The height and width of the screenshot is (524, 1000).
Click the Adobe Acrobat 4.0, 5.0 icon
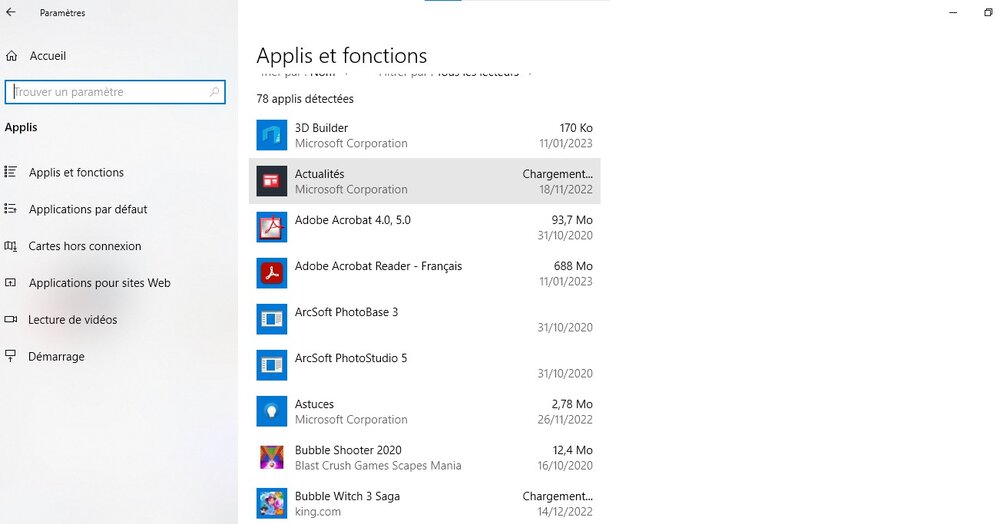point(272,227)
